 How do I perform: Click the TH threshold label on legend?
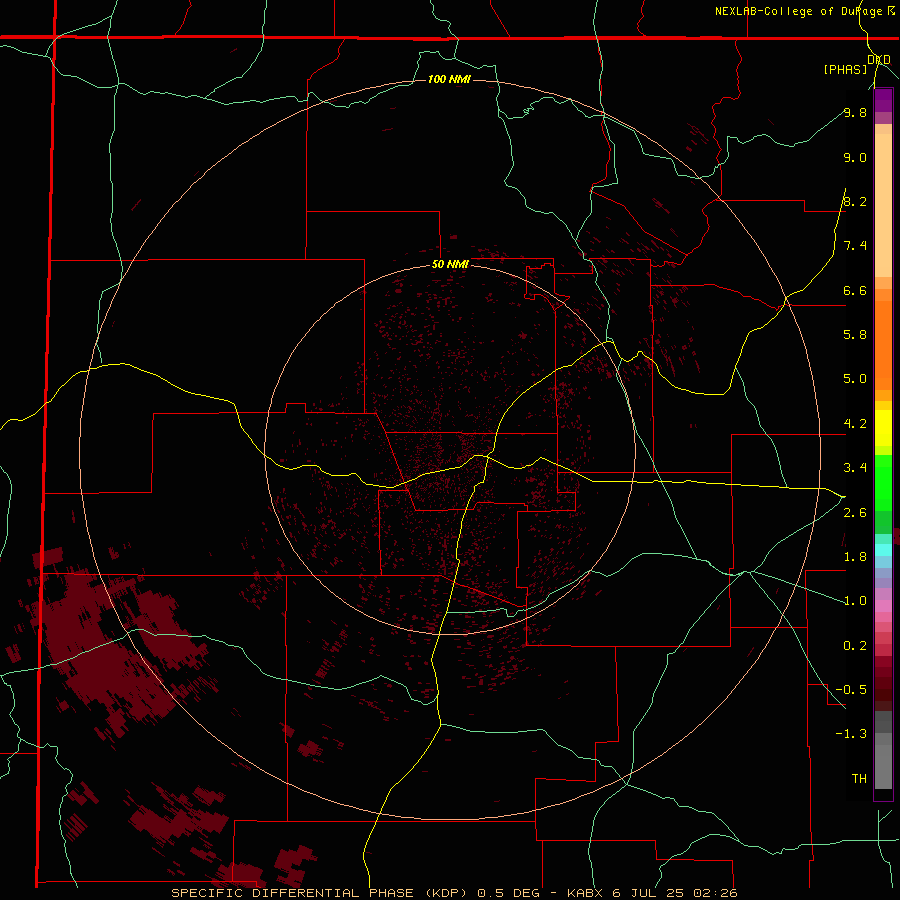click(859, 778)
